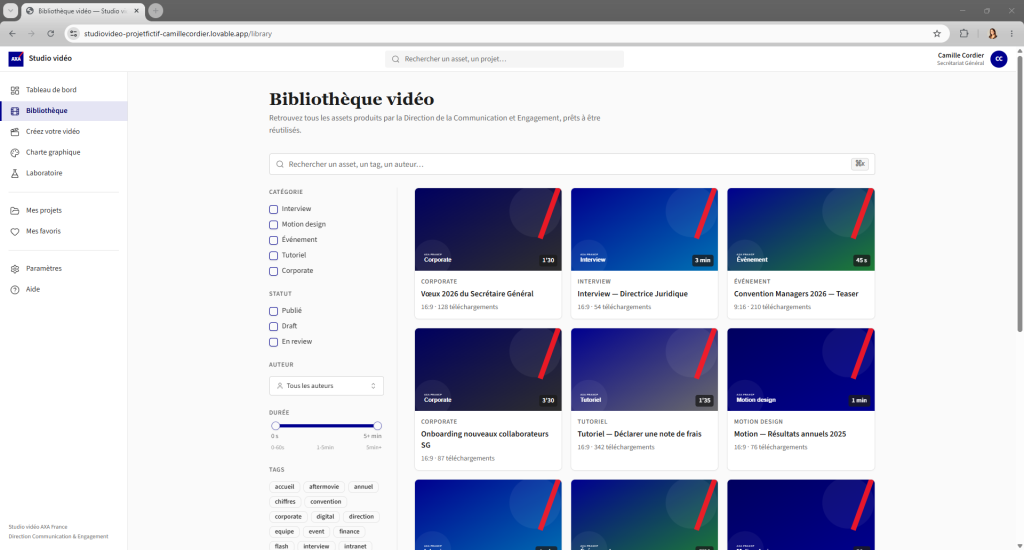Open the Chrome profile avatar

(992, 33)
